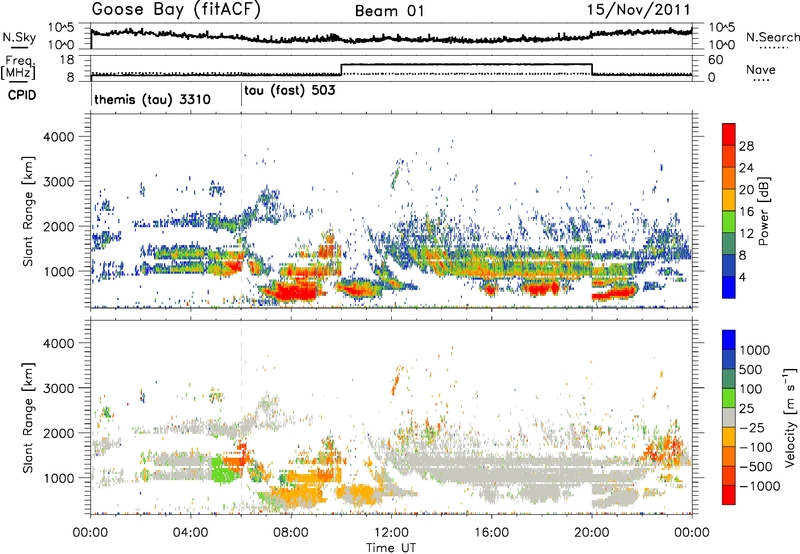Click the "04:00" time axis label

(x=191, y=533)
